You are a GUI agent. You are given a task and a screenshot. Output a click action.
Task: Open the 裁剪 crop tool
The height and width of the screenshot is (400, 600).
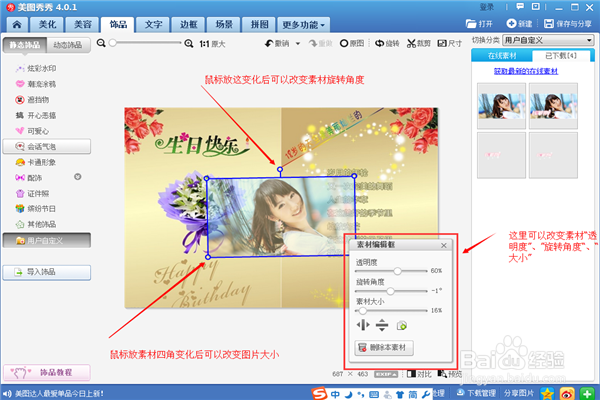pos(419,43)
